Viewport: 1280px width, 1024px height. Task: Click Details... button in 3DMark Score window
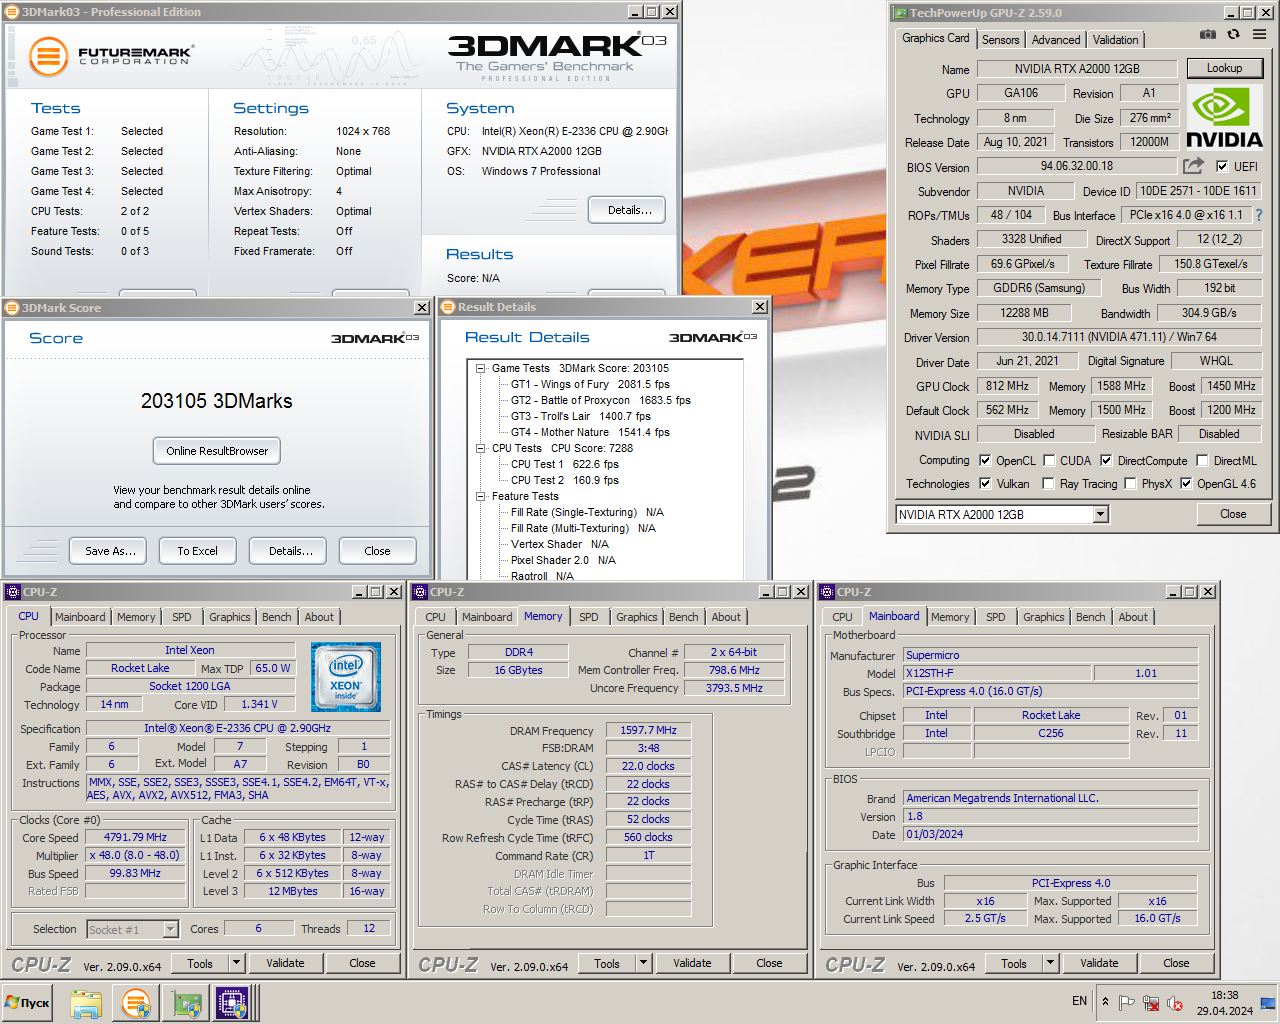(x=290, y=551)
